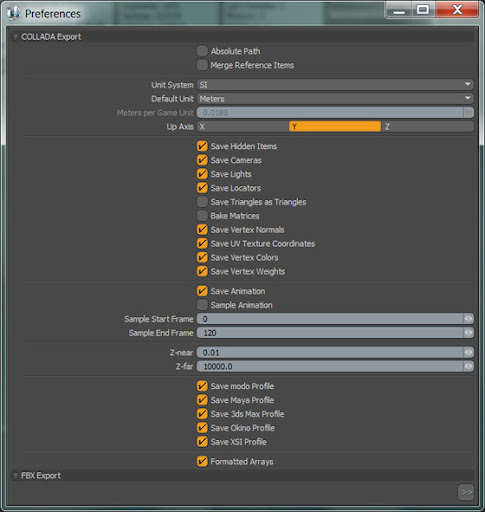Image resolution: width=485 pixels, height=512 pixels.
Task: Enable the Sample Animation checkbox
Action: coord(202,305)
